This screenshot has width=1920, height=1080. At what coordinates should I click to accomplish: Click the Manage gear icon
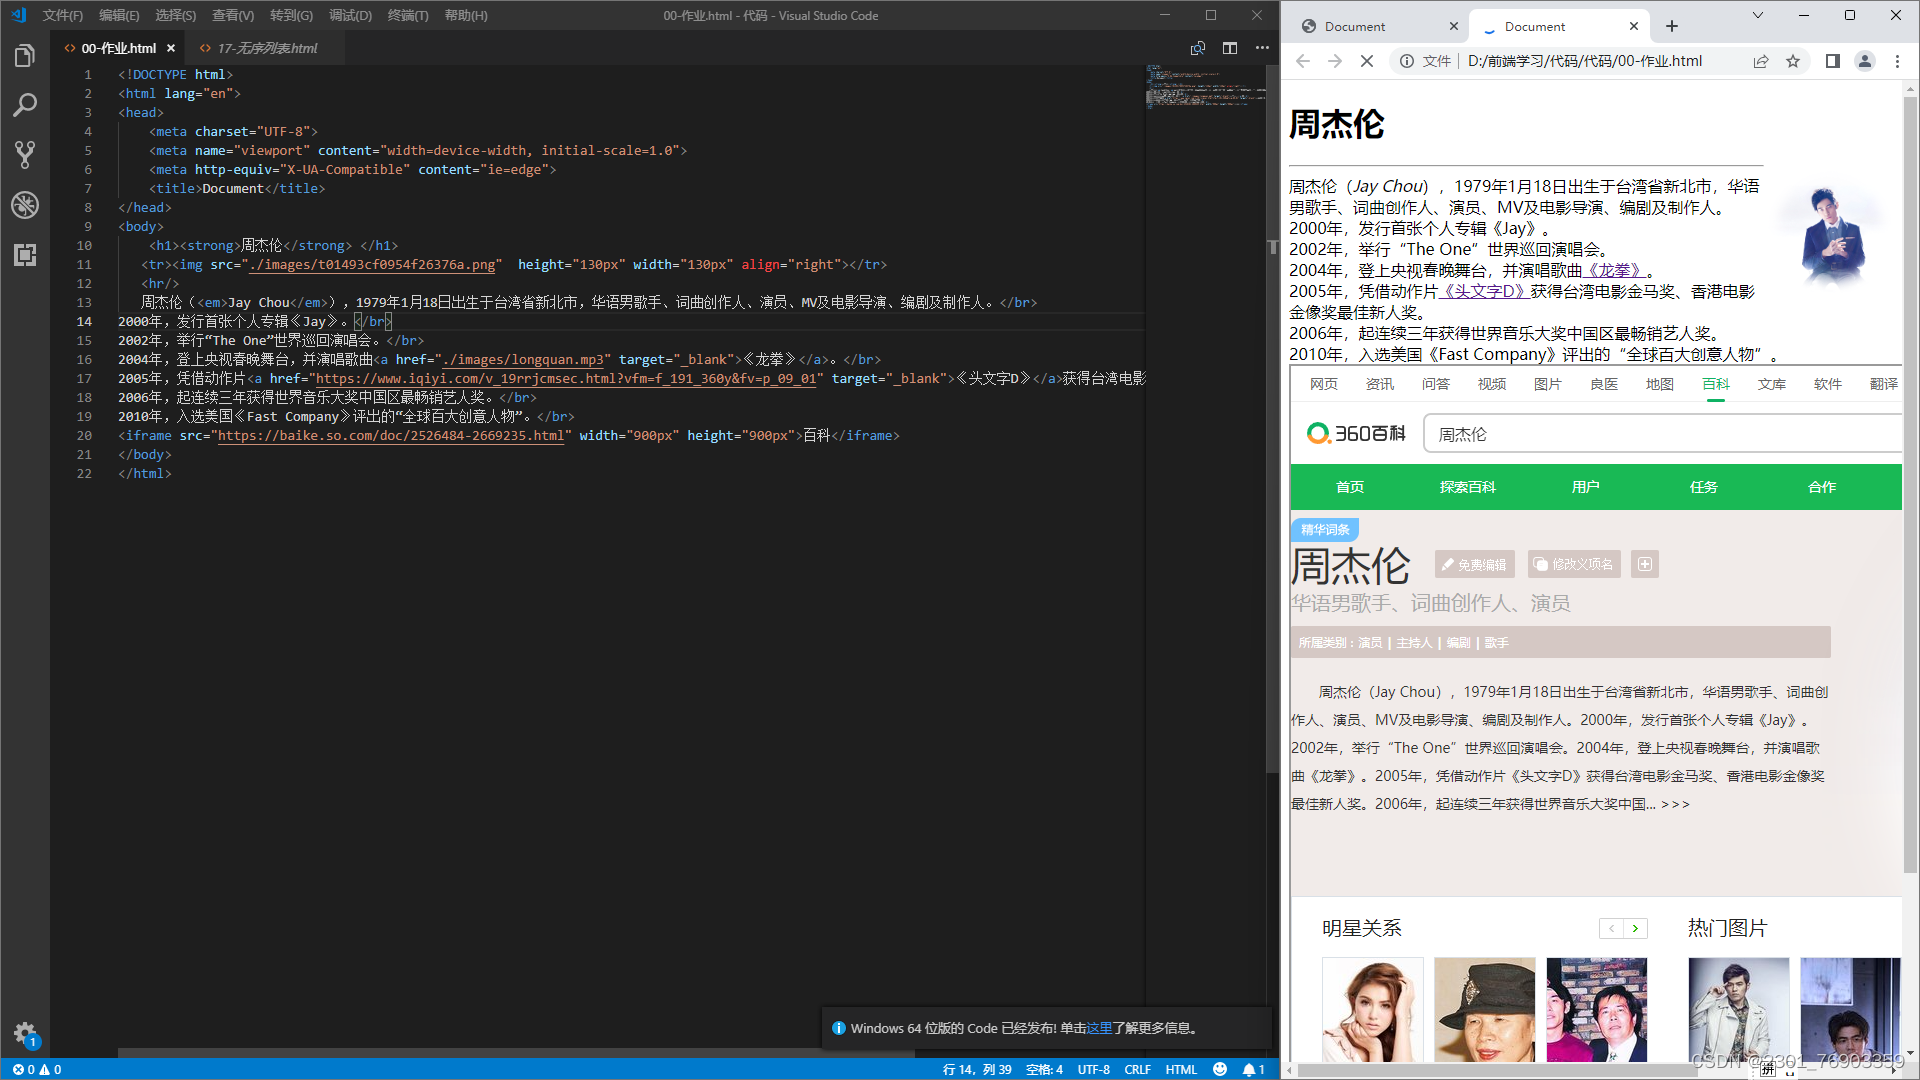(x=25, y=1033)
